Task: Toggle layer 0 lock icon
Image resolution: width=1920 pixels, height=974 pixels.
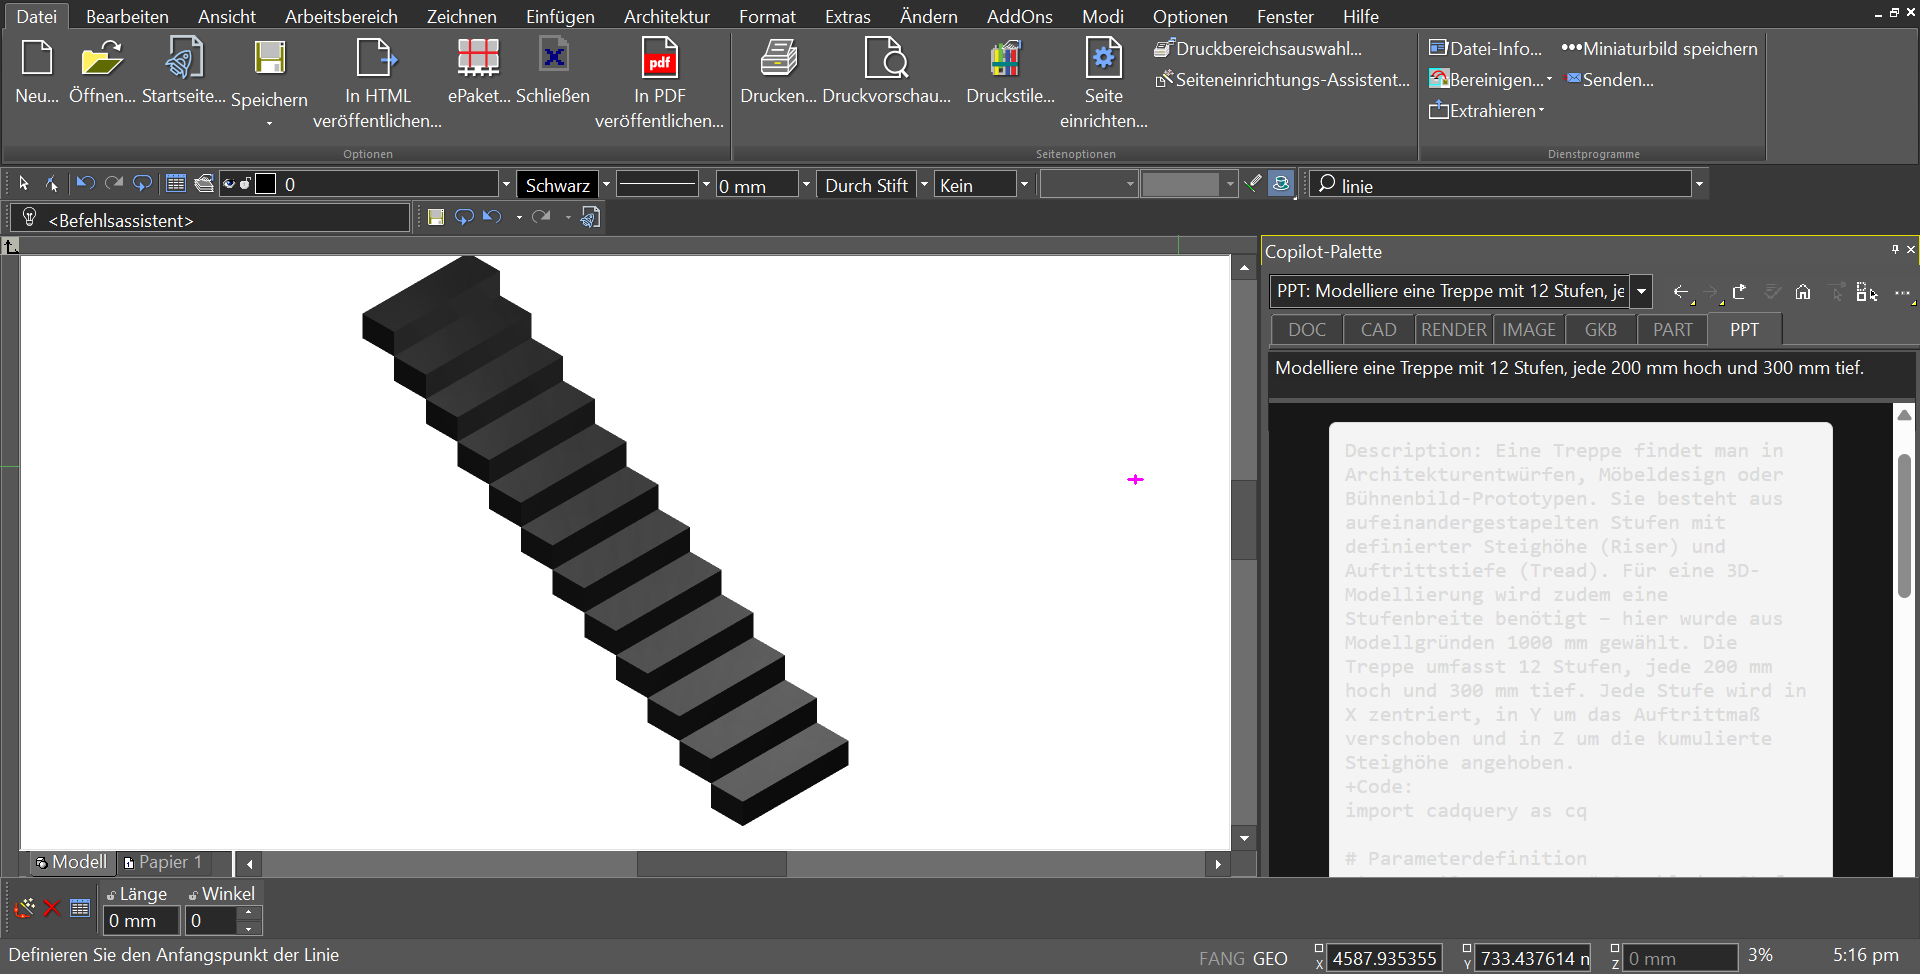Action: click(x=244, y=184)
